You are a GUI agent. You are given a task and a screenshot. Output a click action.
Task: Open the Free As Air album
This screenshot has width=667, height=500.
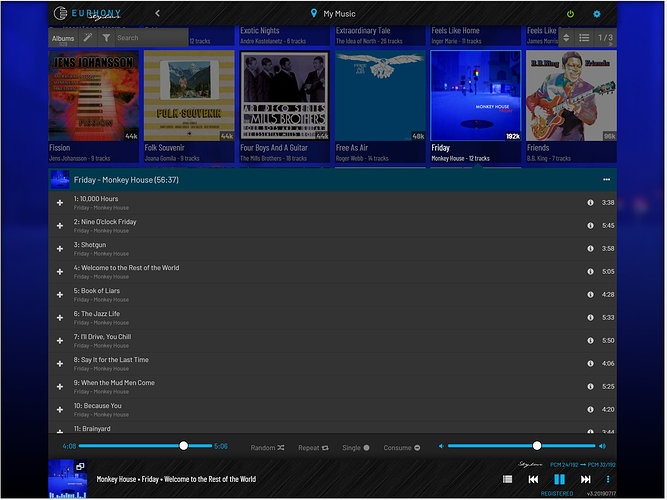tap(380, 96)
